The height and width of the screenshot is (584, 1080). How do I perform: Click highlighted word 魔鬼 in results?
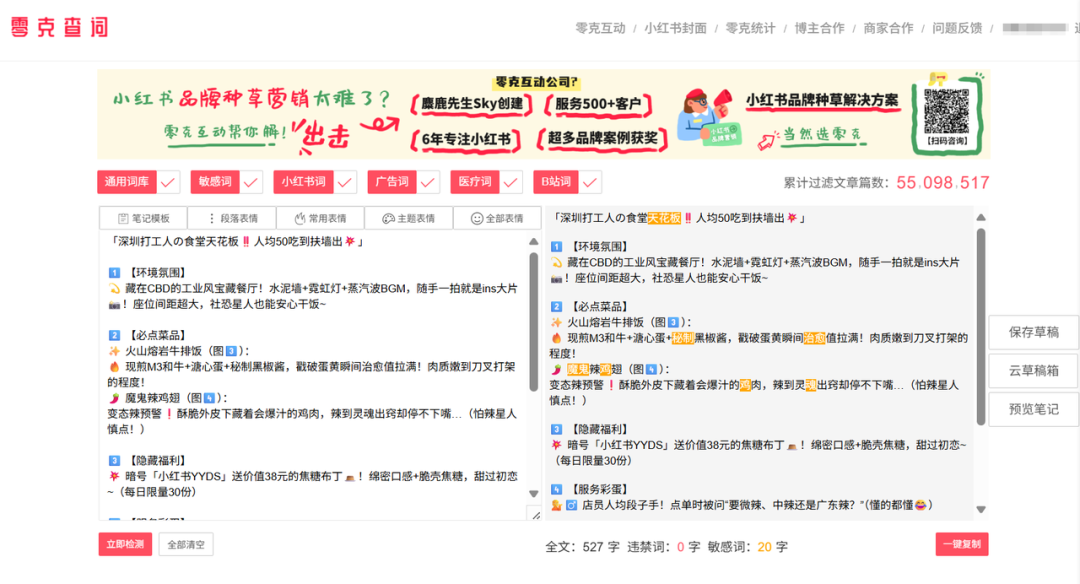(578, 370)
